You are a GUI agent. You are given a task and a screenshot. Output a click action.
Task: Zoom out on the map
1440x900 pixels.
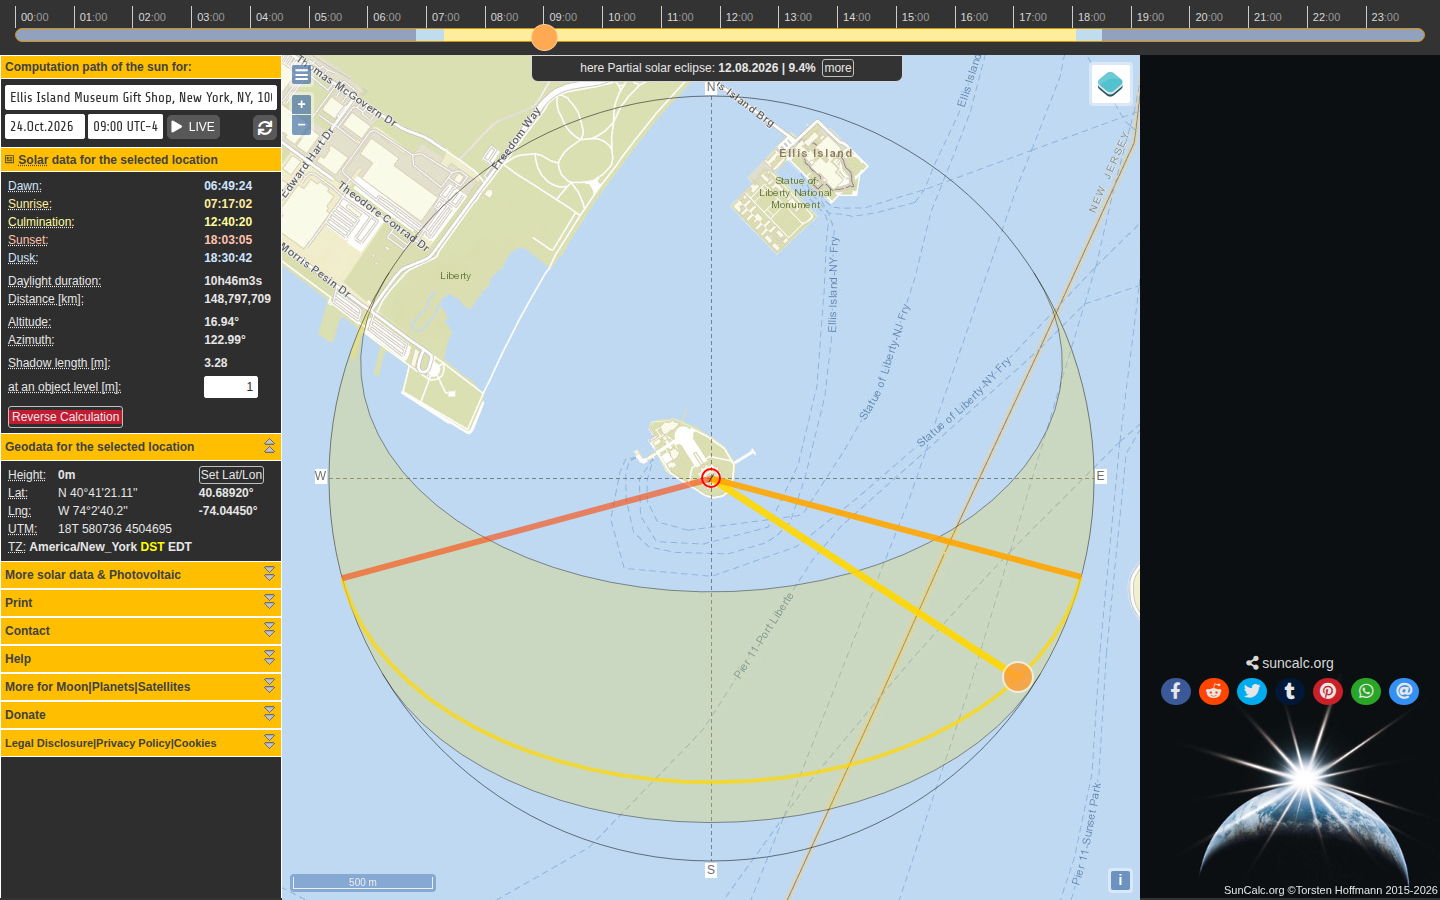click(x=301, y=125)
